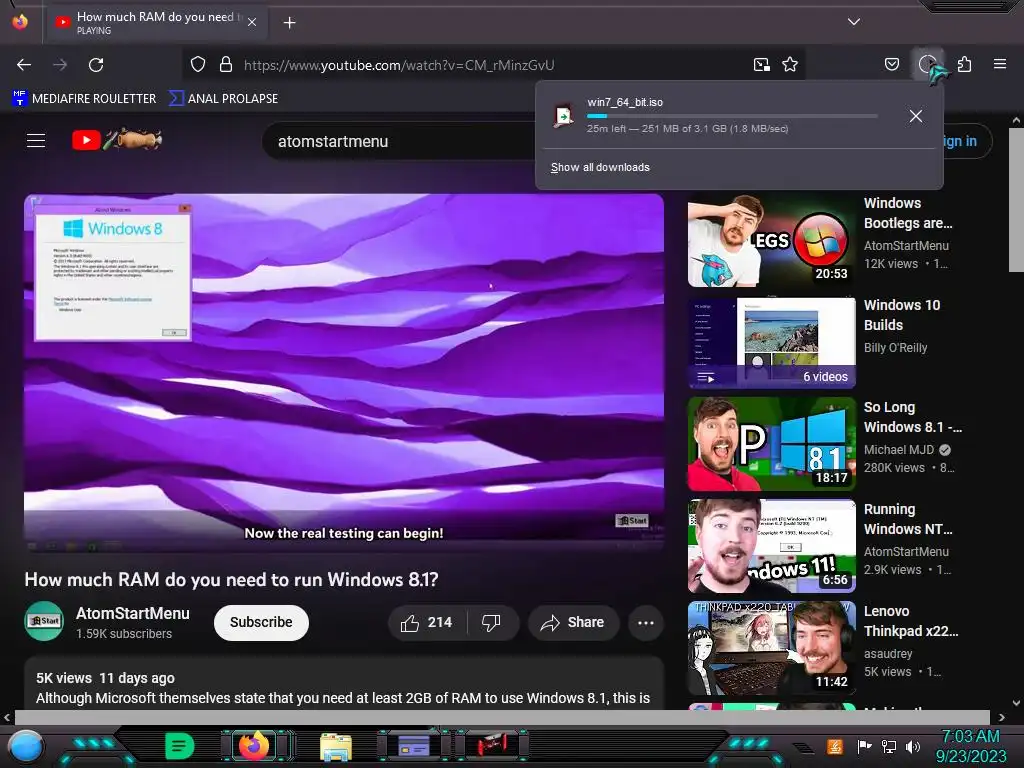
Task: Open the MEDIAFIRE ROULETTER bookmark
Action: coord(84,99)
